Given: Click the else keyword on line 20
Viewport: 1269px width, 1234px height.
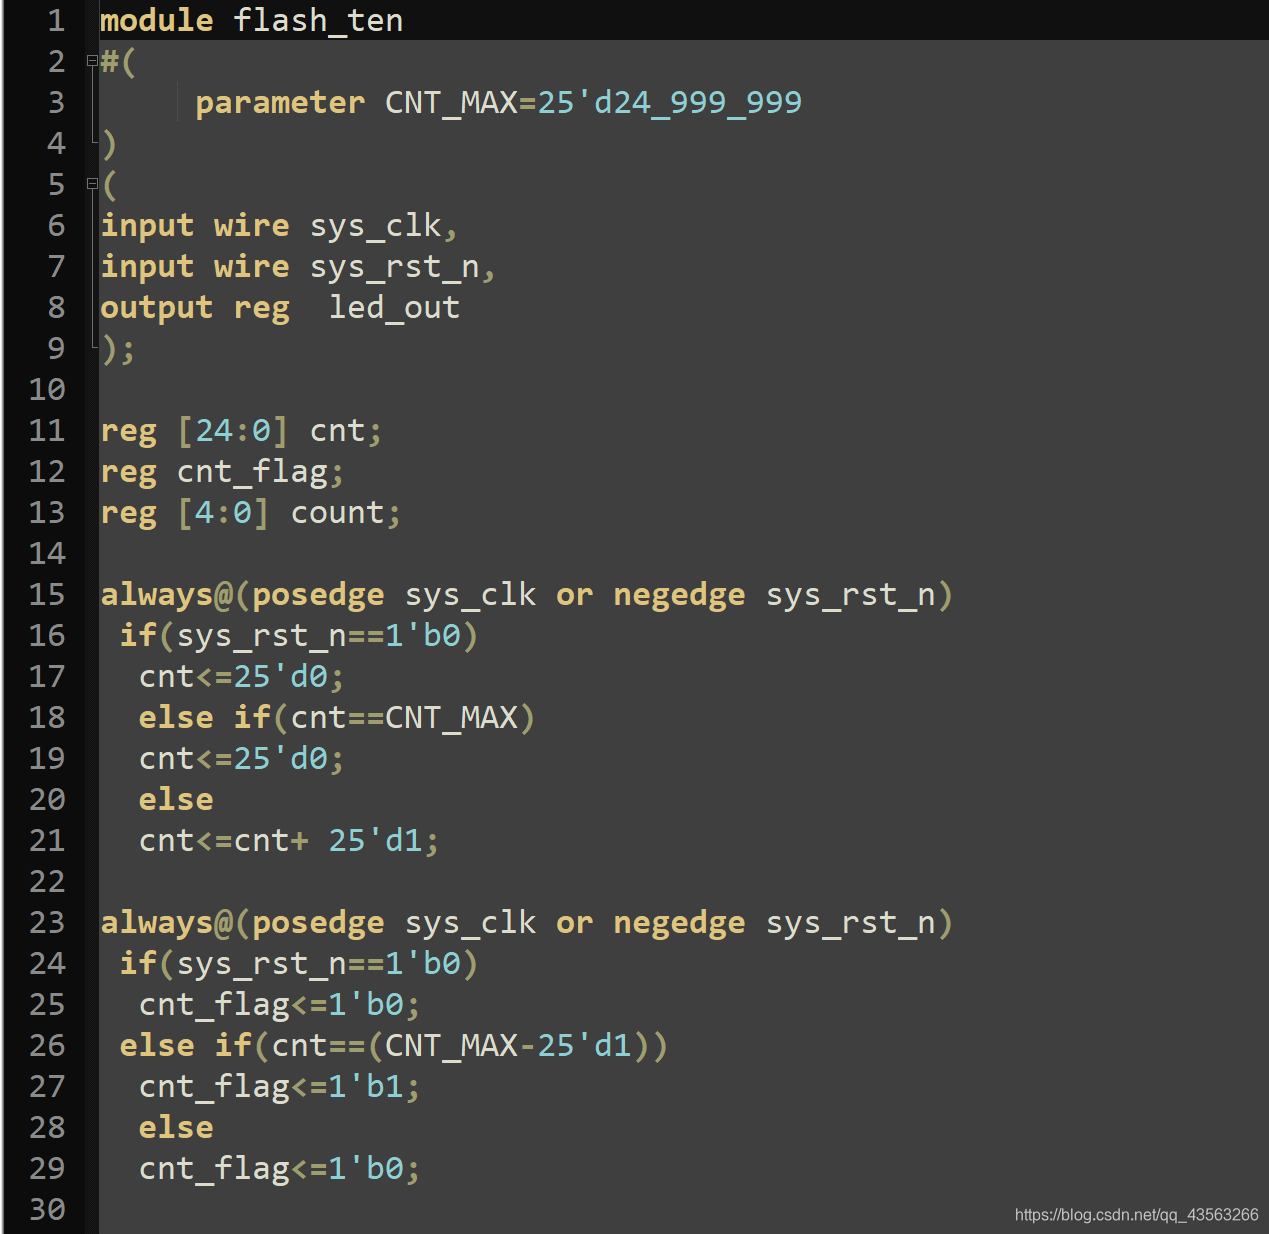Looking at the screenshot, I should pyautogui.click(x=177, y=800).
